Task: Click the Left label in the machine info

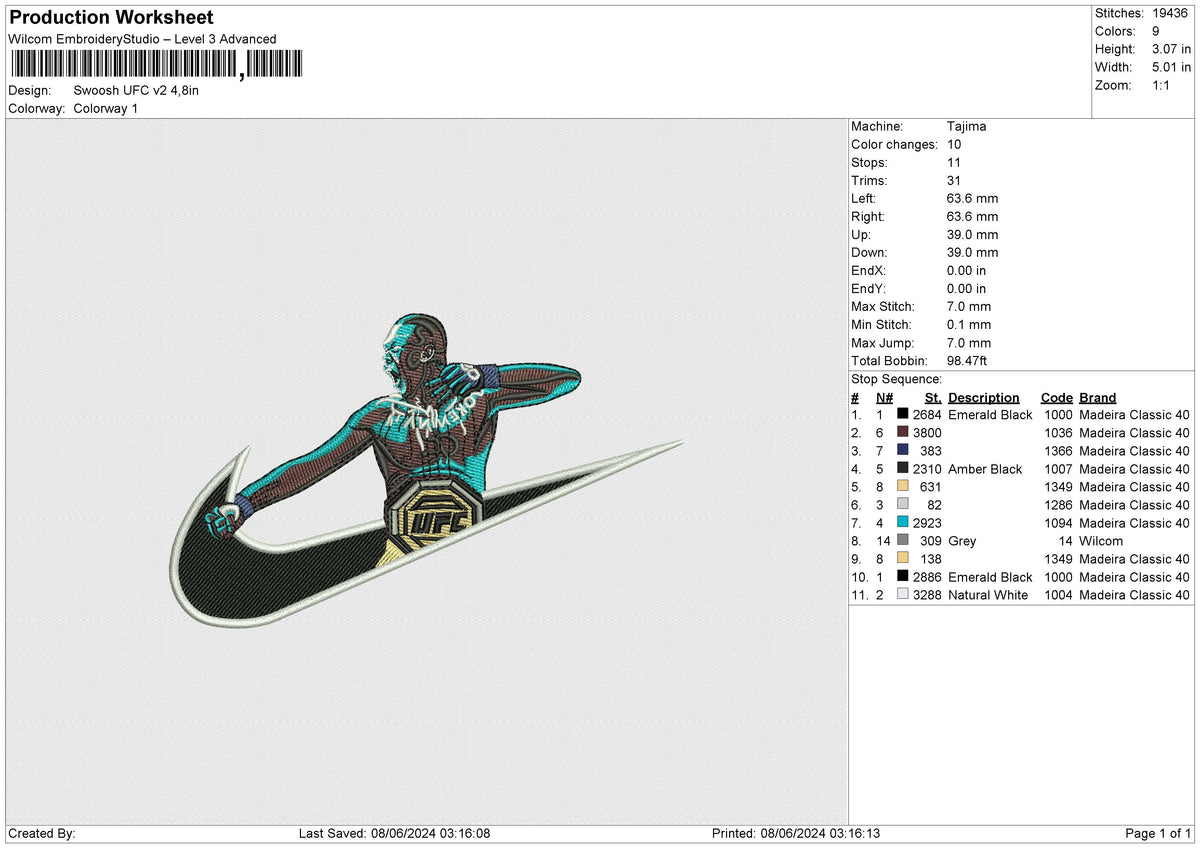Action: click(864, 199)
